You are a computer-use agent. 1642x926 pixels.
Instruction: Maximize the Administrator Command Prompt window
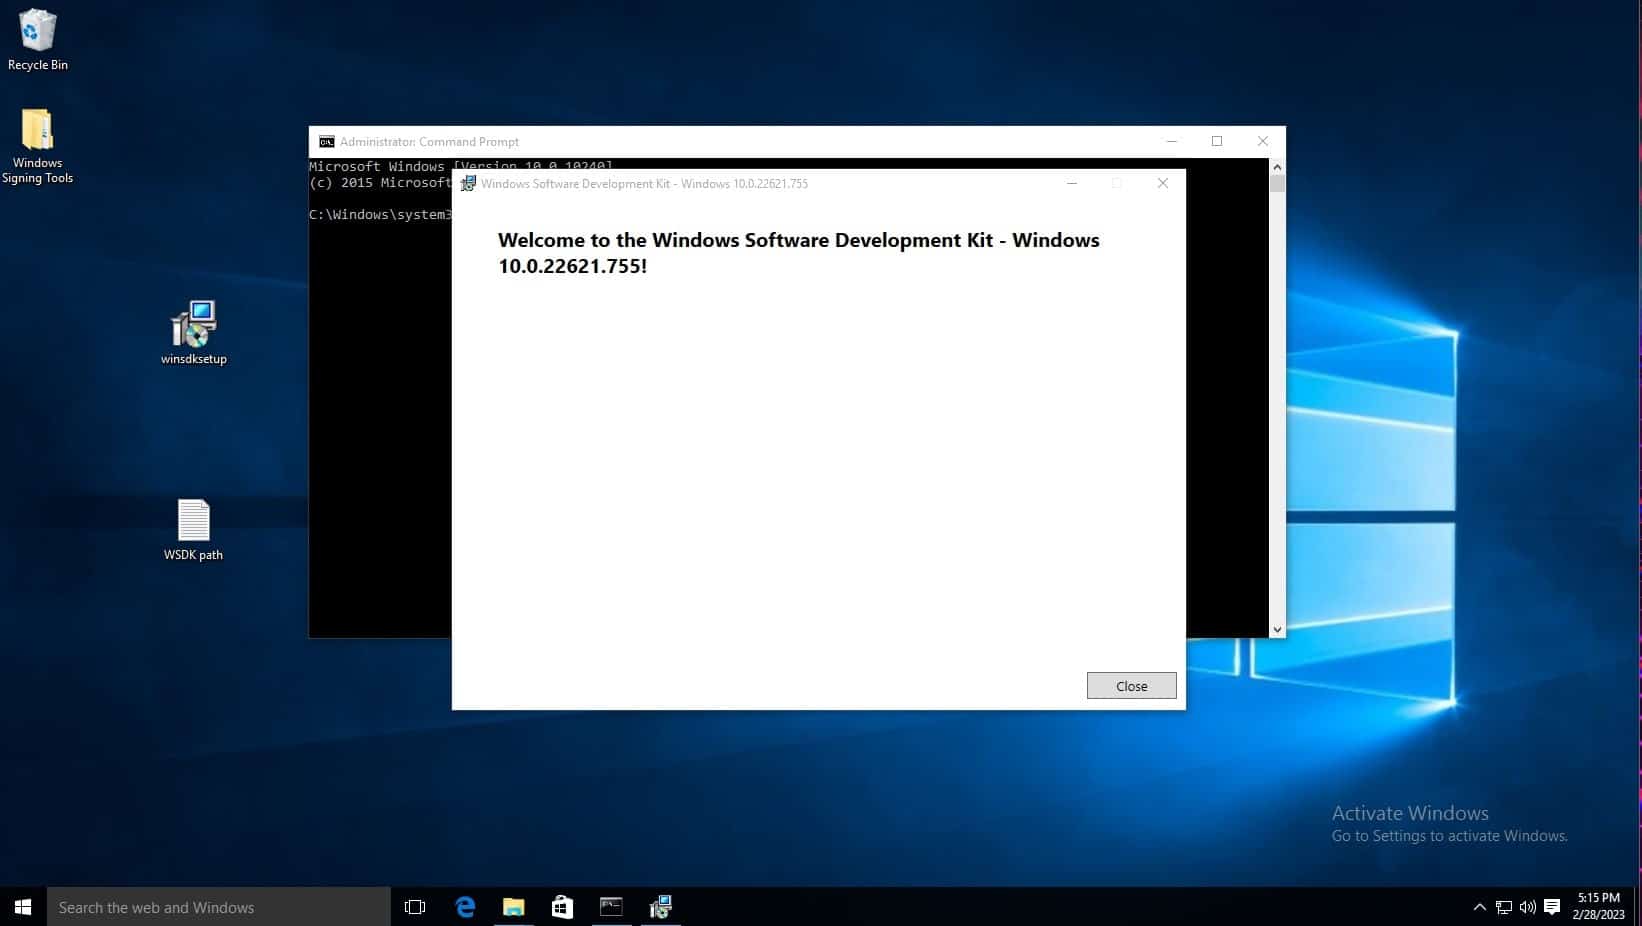pyautogui.click(x=1217, y=141)
